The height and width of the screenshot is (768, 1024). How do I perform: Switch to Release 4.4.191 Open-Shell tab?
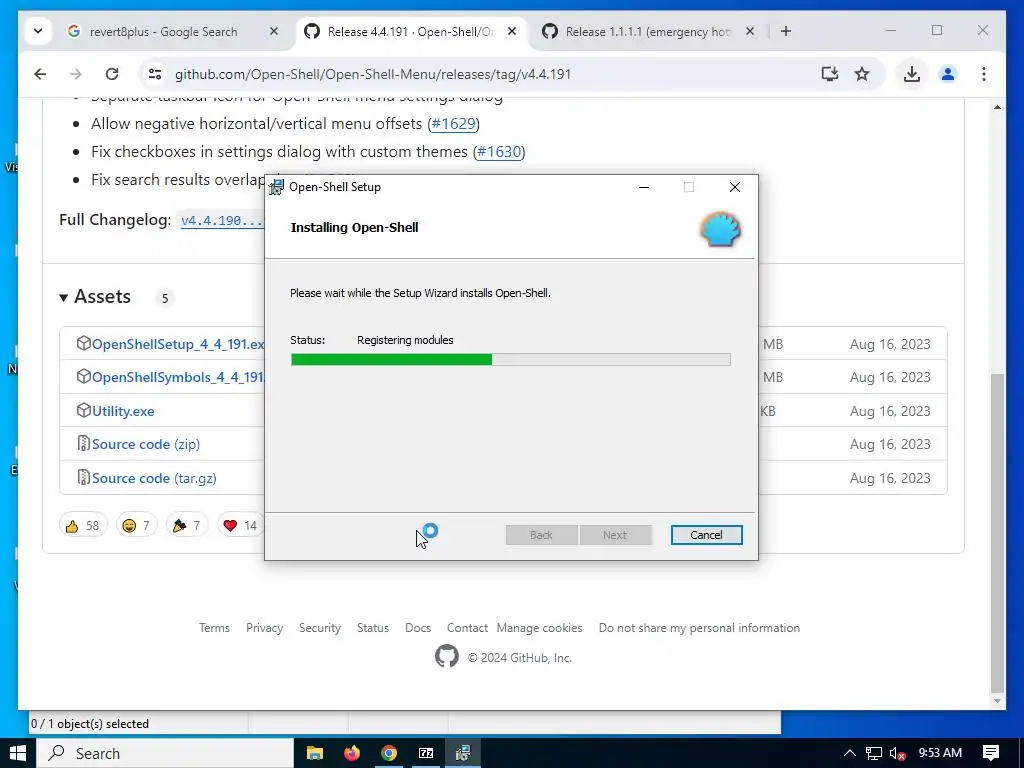tap(410, 31)
